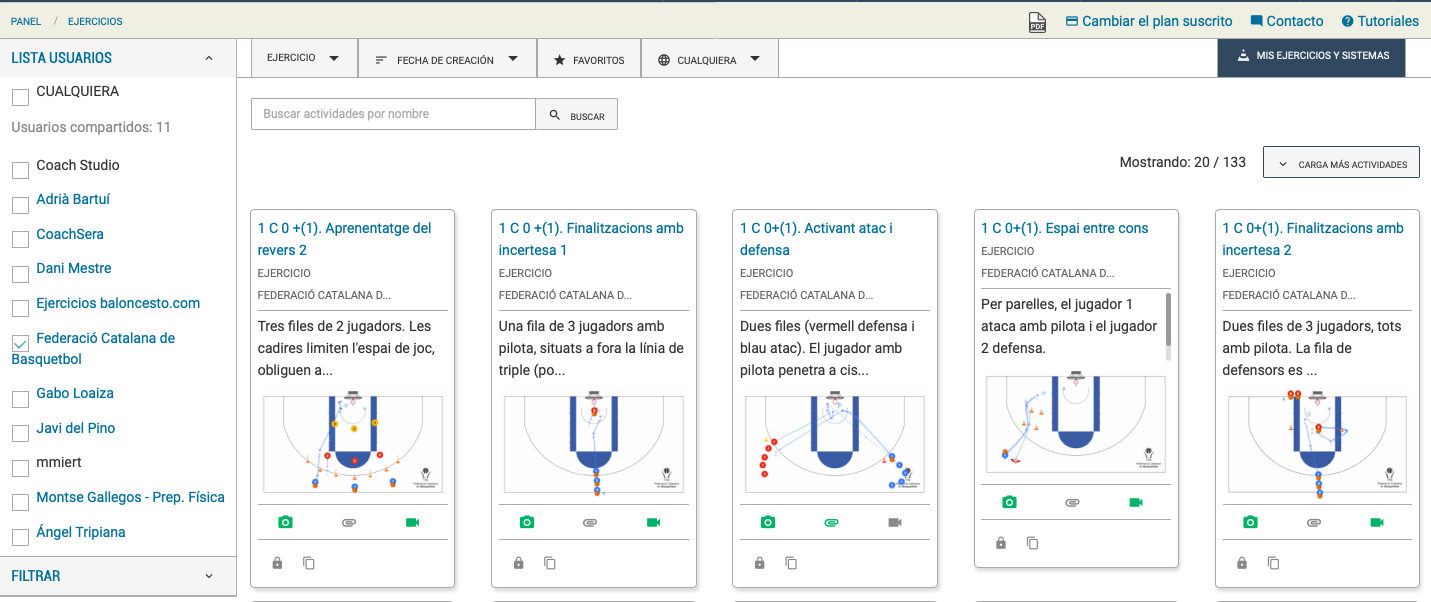Open court diagram of Activant atac i defensa

(x=834, y=444)
